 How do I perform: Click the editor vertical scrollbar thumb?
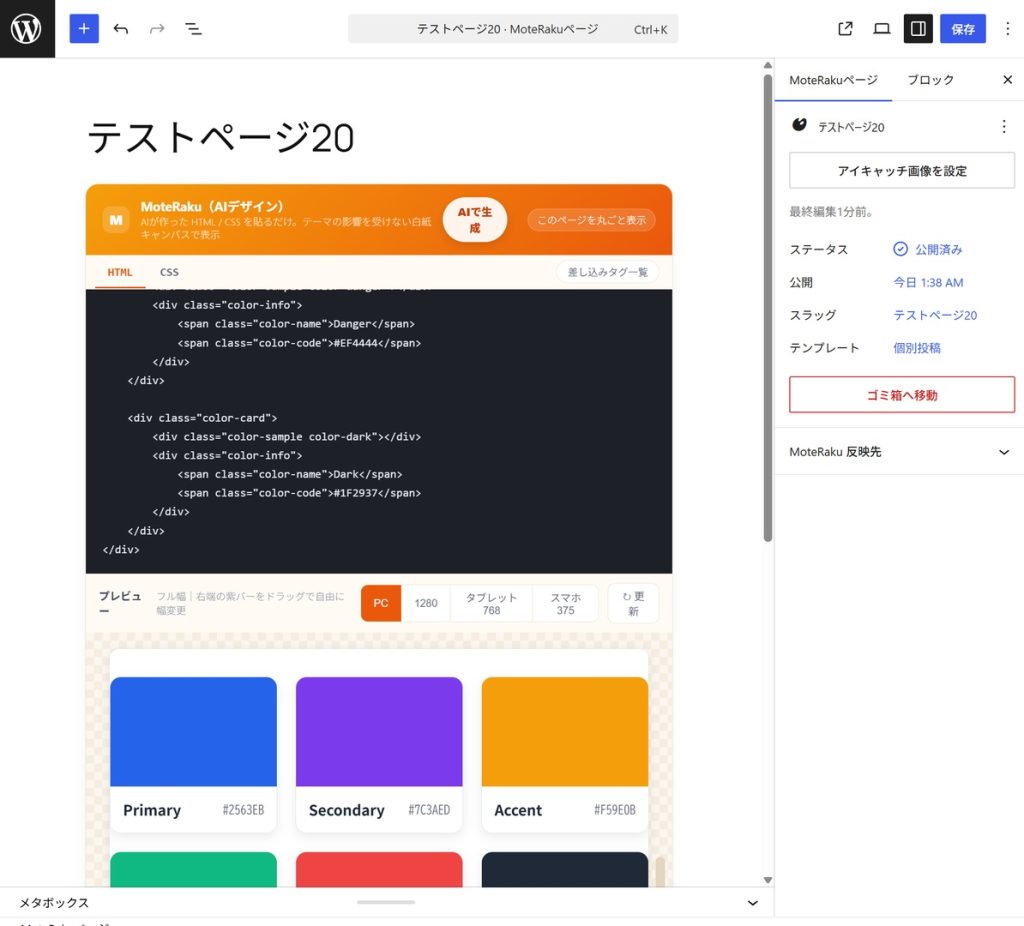[767, 307]
